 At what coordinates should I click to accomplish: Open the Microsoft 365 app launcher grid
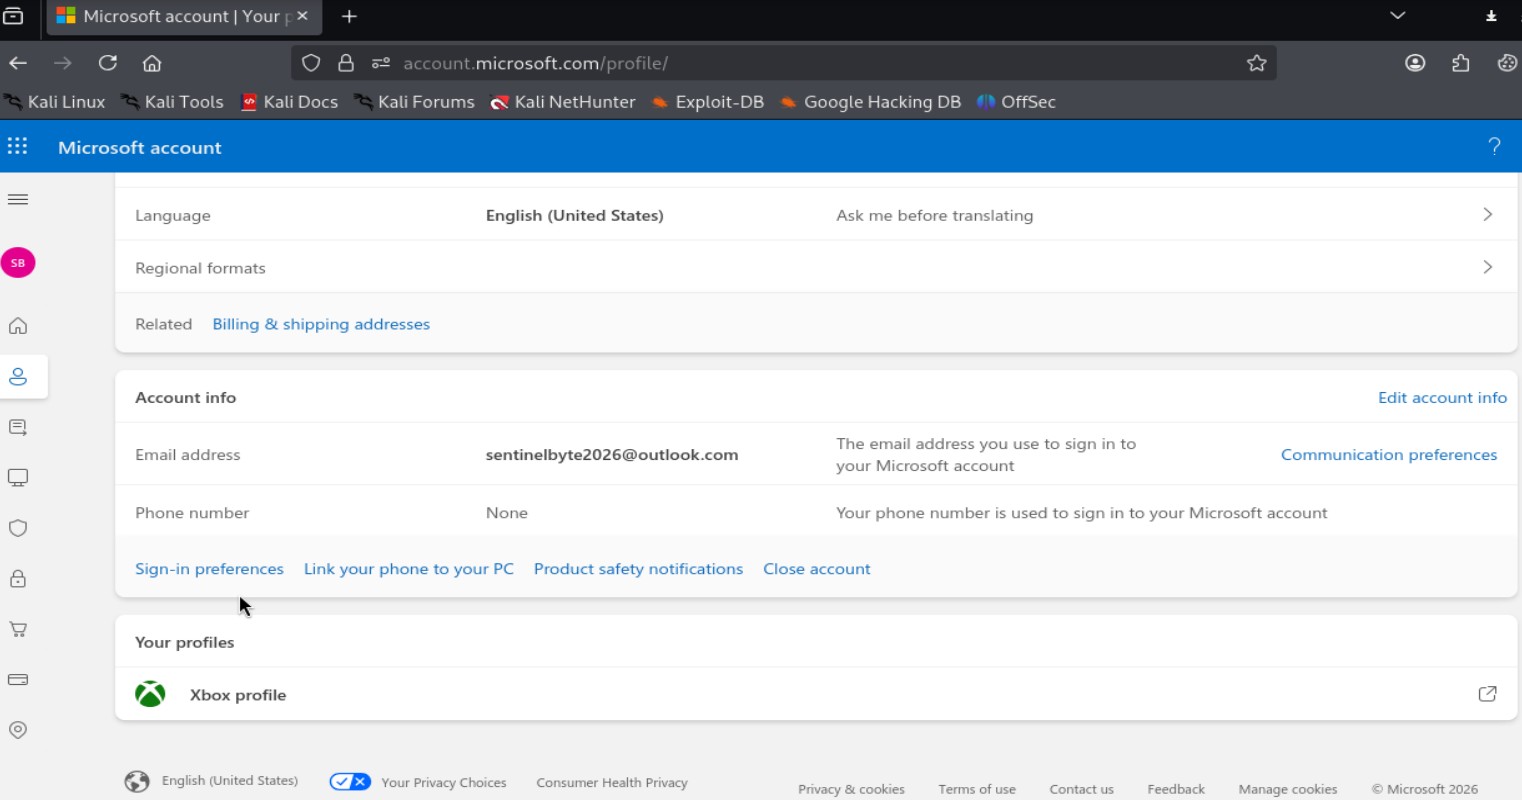[17, 145]
